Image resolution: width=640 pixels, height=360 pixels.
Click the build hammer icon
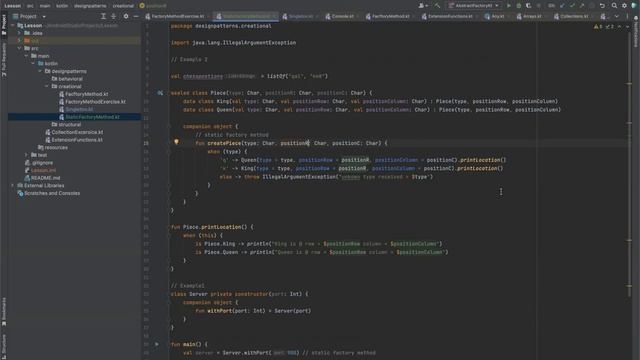coord(438,6)
